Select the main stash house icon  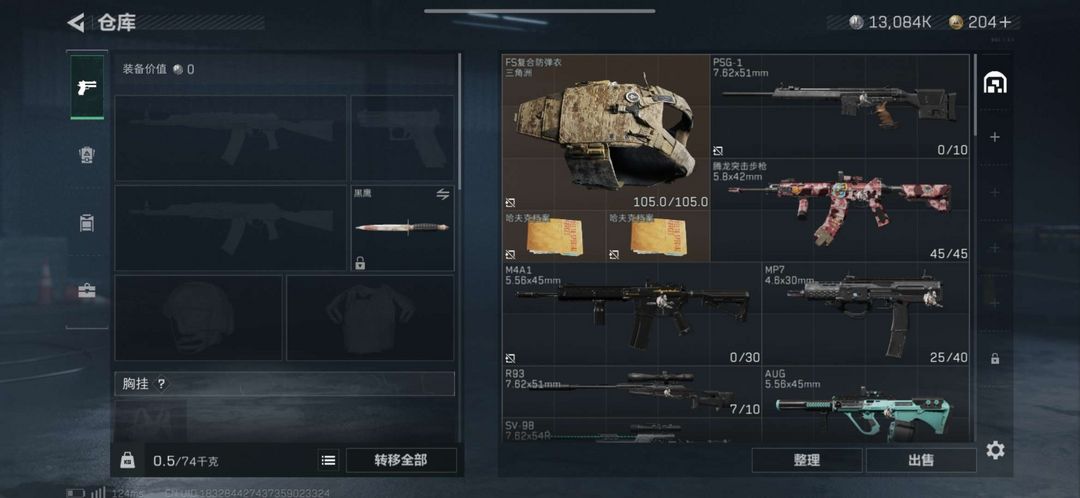995,83
